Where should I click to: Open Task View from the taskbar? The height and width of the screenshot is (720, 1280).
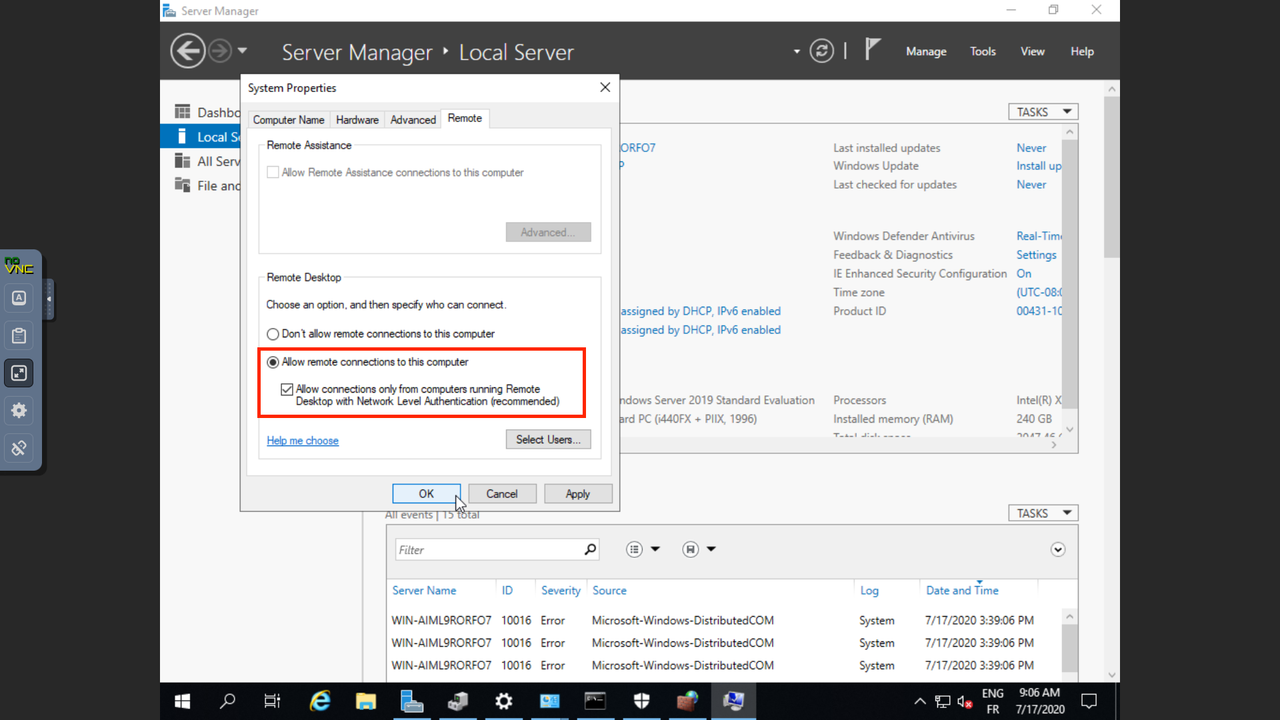coord(272,701)
